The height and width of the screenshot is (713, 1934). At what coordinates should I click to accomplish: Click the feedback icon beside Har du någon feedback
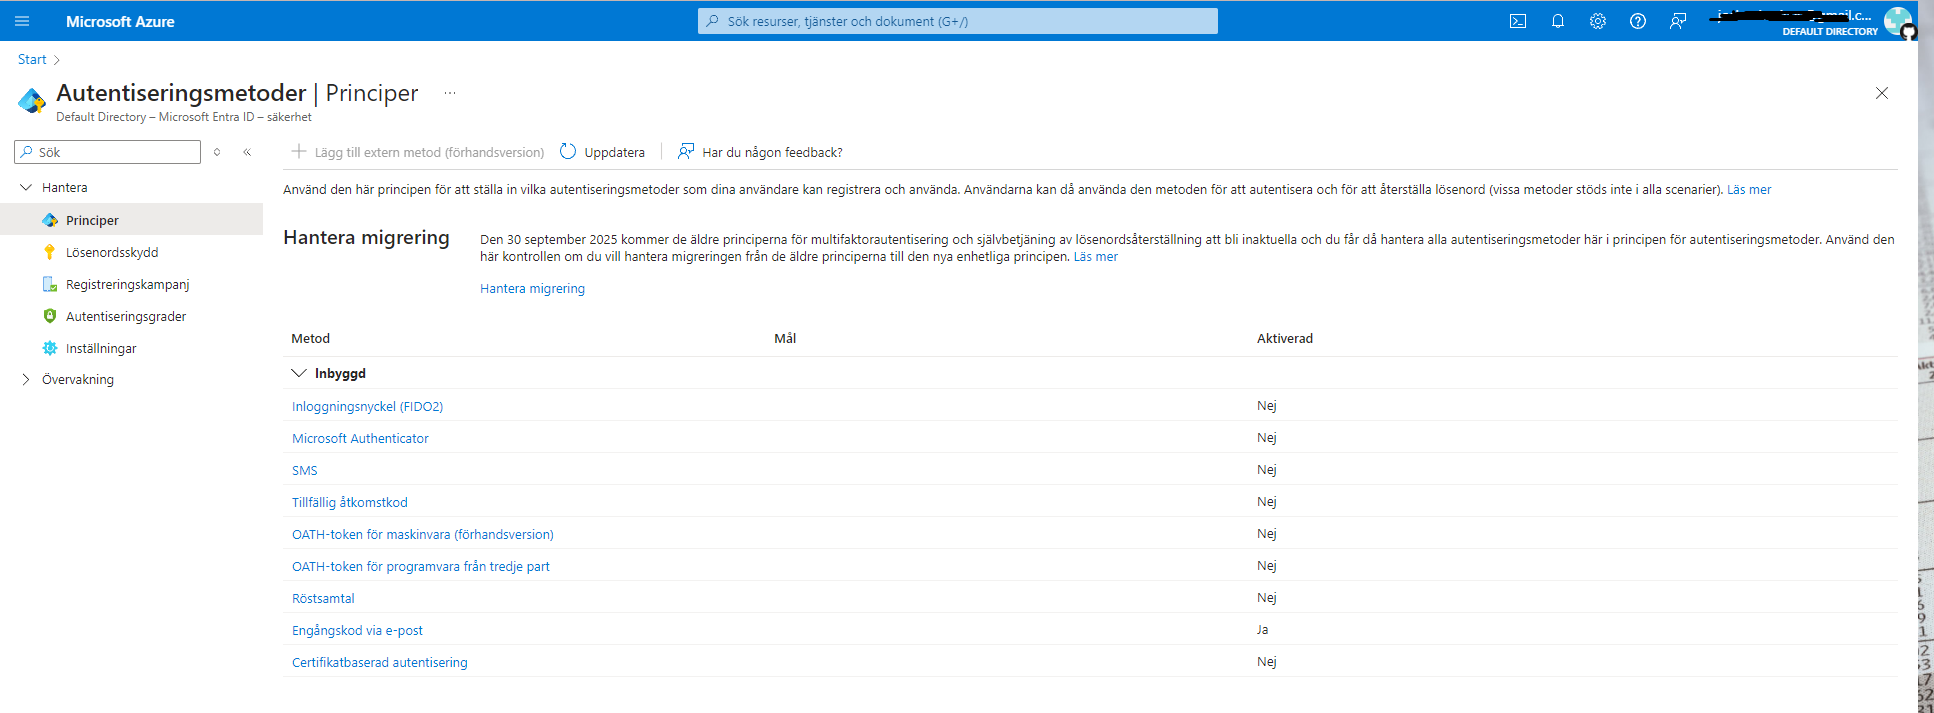pyautogui.click(x=686, y=151)
